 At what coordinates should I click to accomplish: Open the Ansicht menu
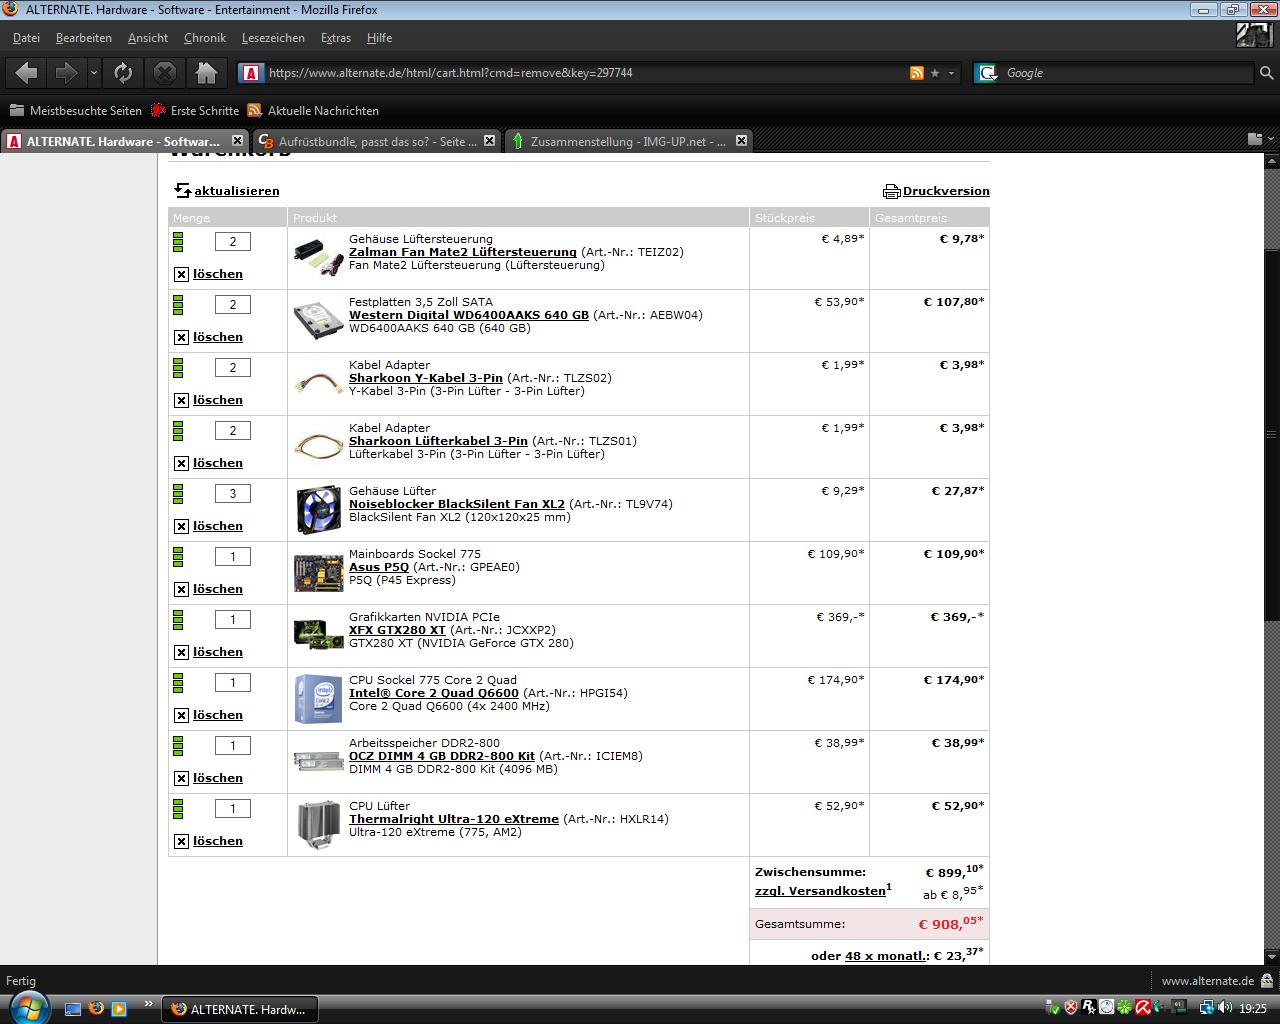pos(148,38)
